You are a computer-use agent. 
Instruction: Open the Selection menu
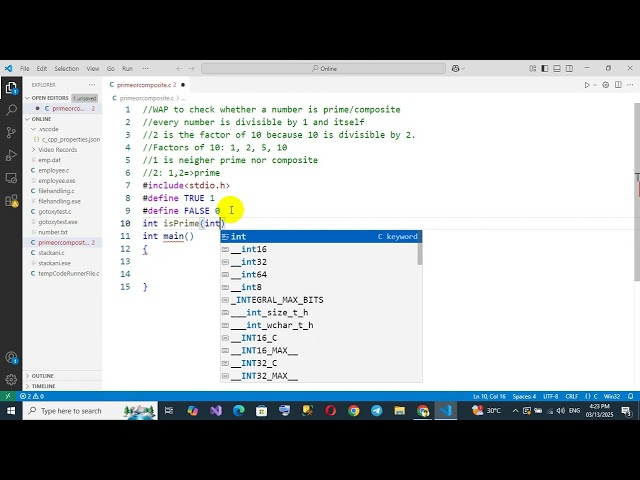(67, 69)
